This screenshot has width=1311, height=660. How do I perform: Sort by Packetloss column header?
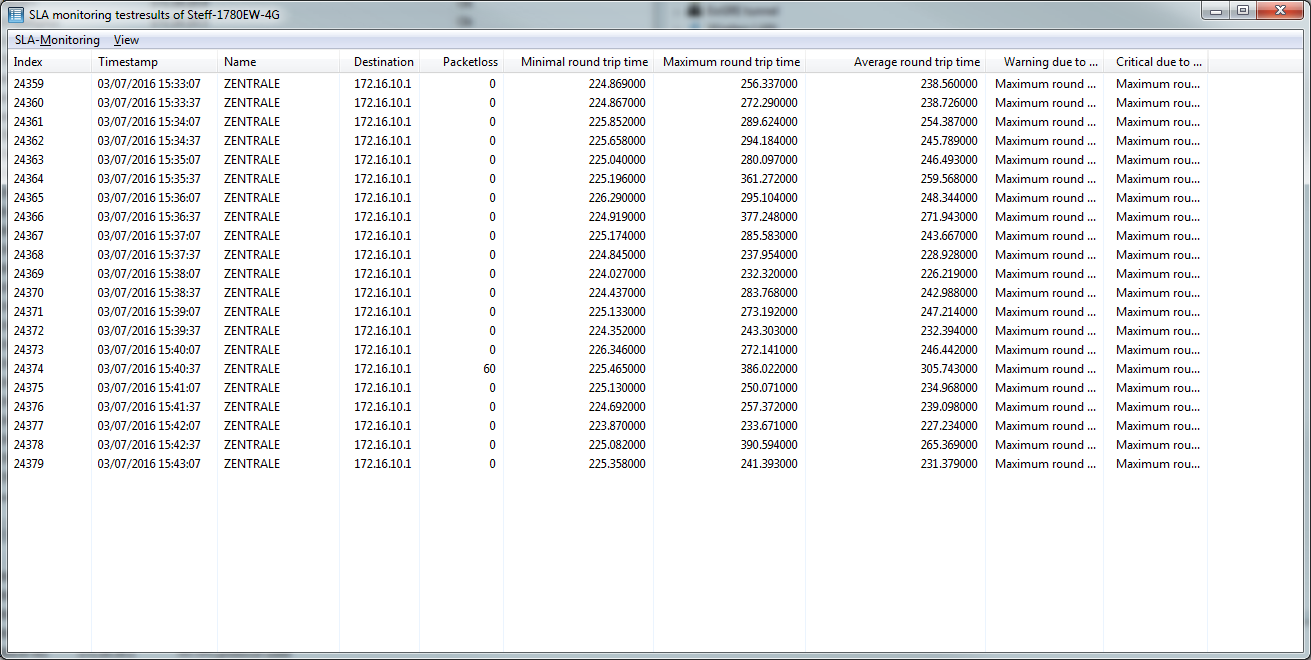coord(470,62)
